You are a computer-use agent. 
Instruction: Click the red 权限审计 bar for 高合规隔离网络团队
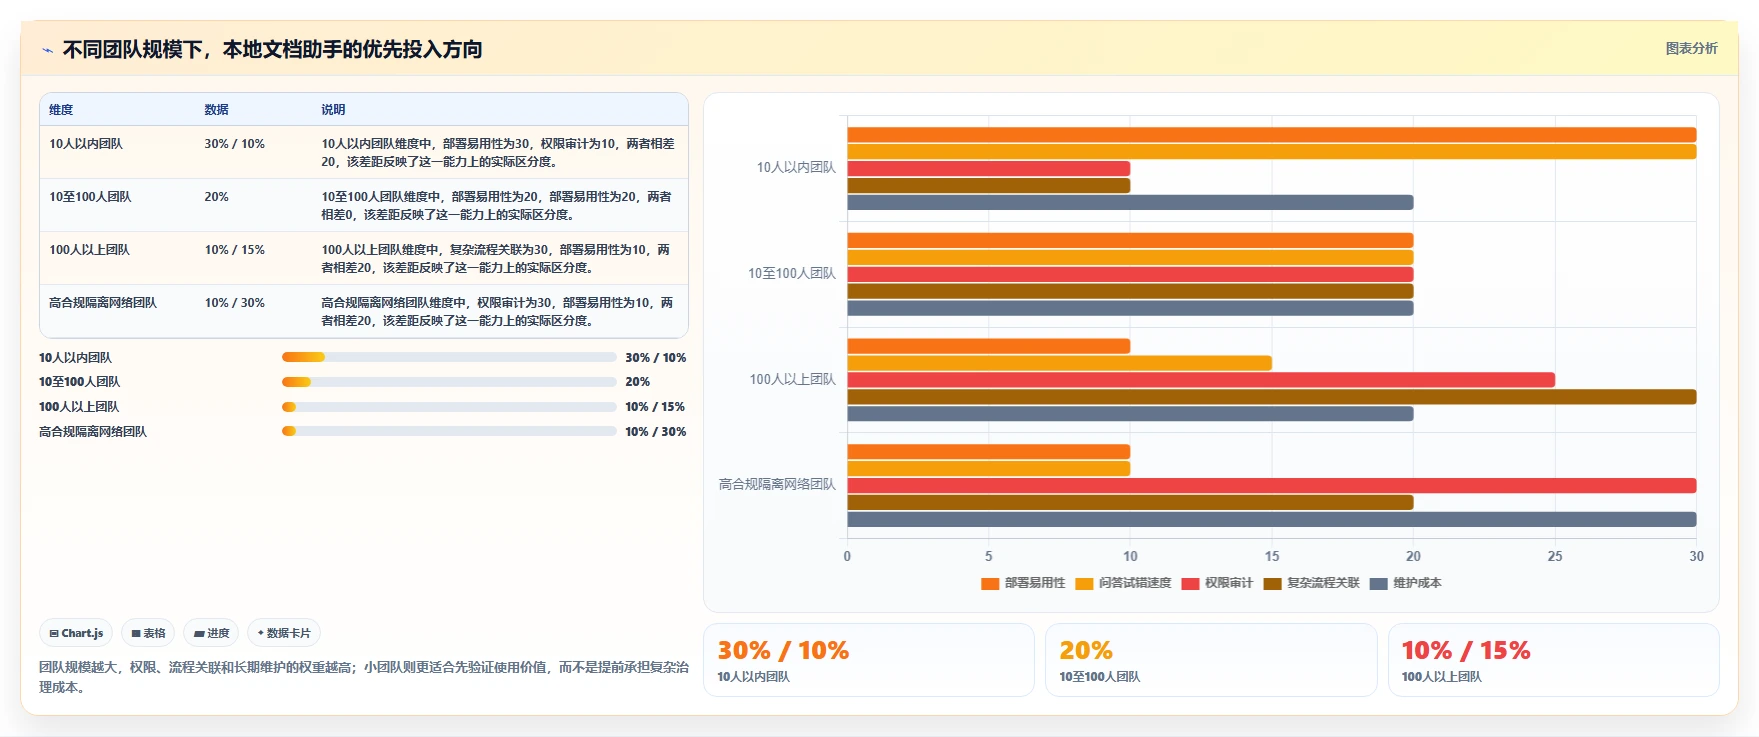(1271, 486)
